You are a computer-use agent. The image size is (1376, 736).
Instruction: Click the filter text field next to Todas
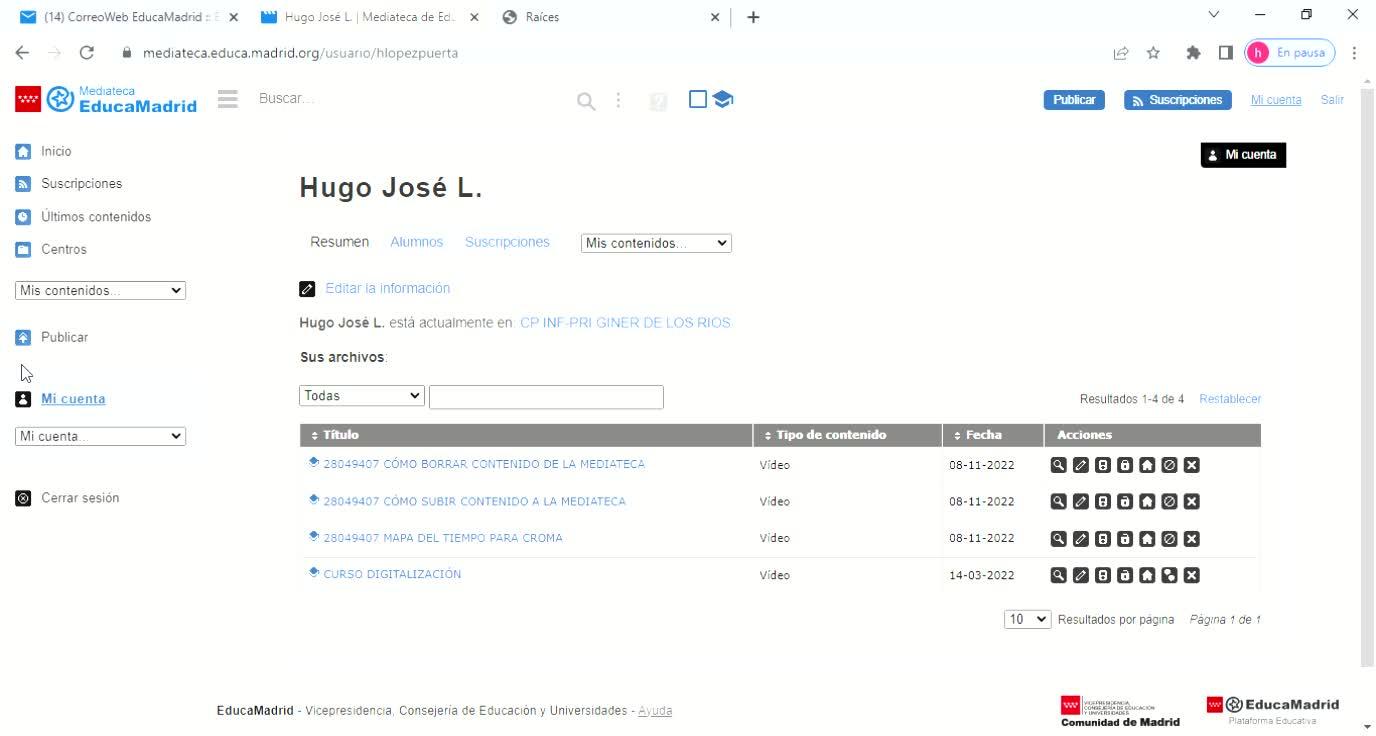point(546,397)
